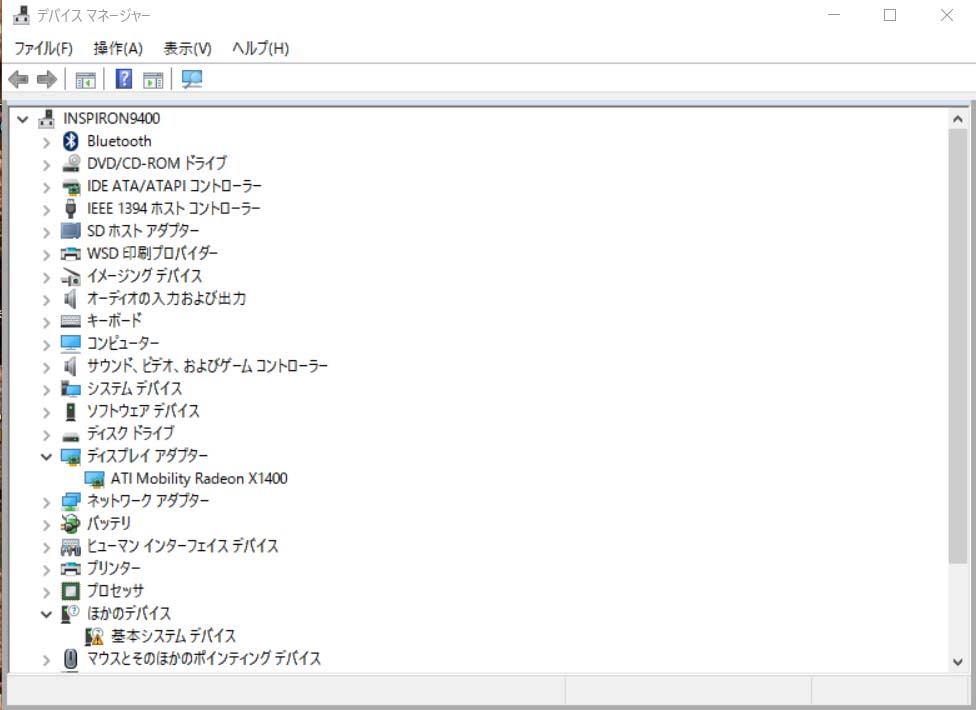The image size is (976, 710).
Task: Open the ヘルプ(H) menu
Action: (261, 48)
